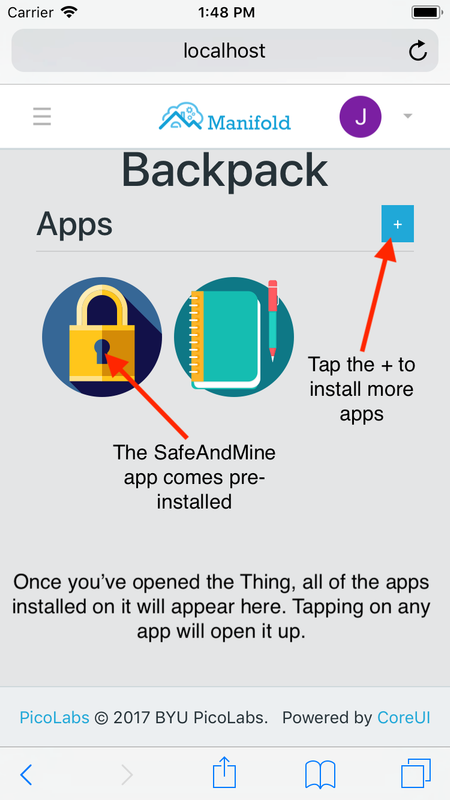
Task: Open the SafeAndMine padlock app
Action: (102, 337)
